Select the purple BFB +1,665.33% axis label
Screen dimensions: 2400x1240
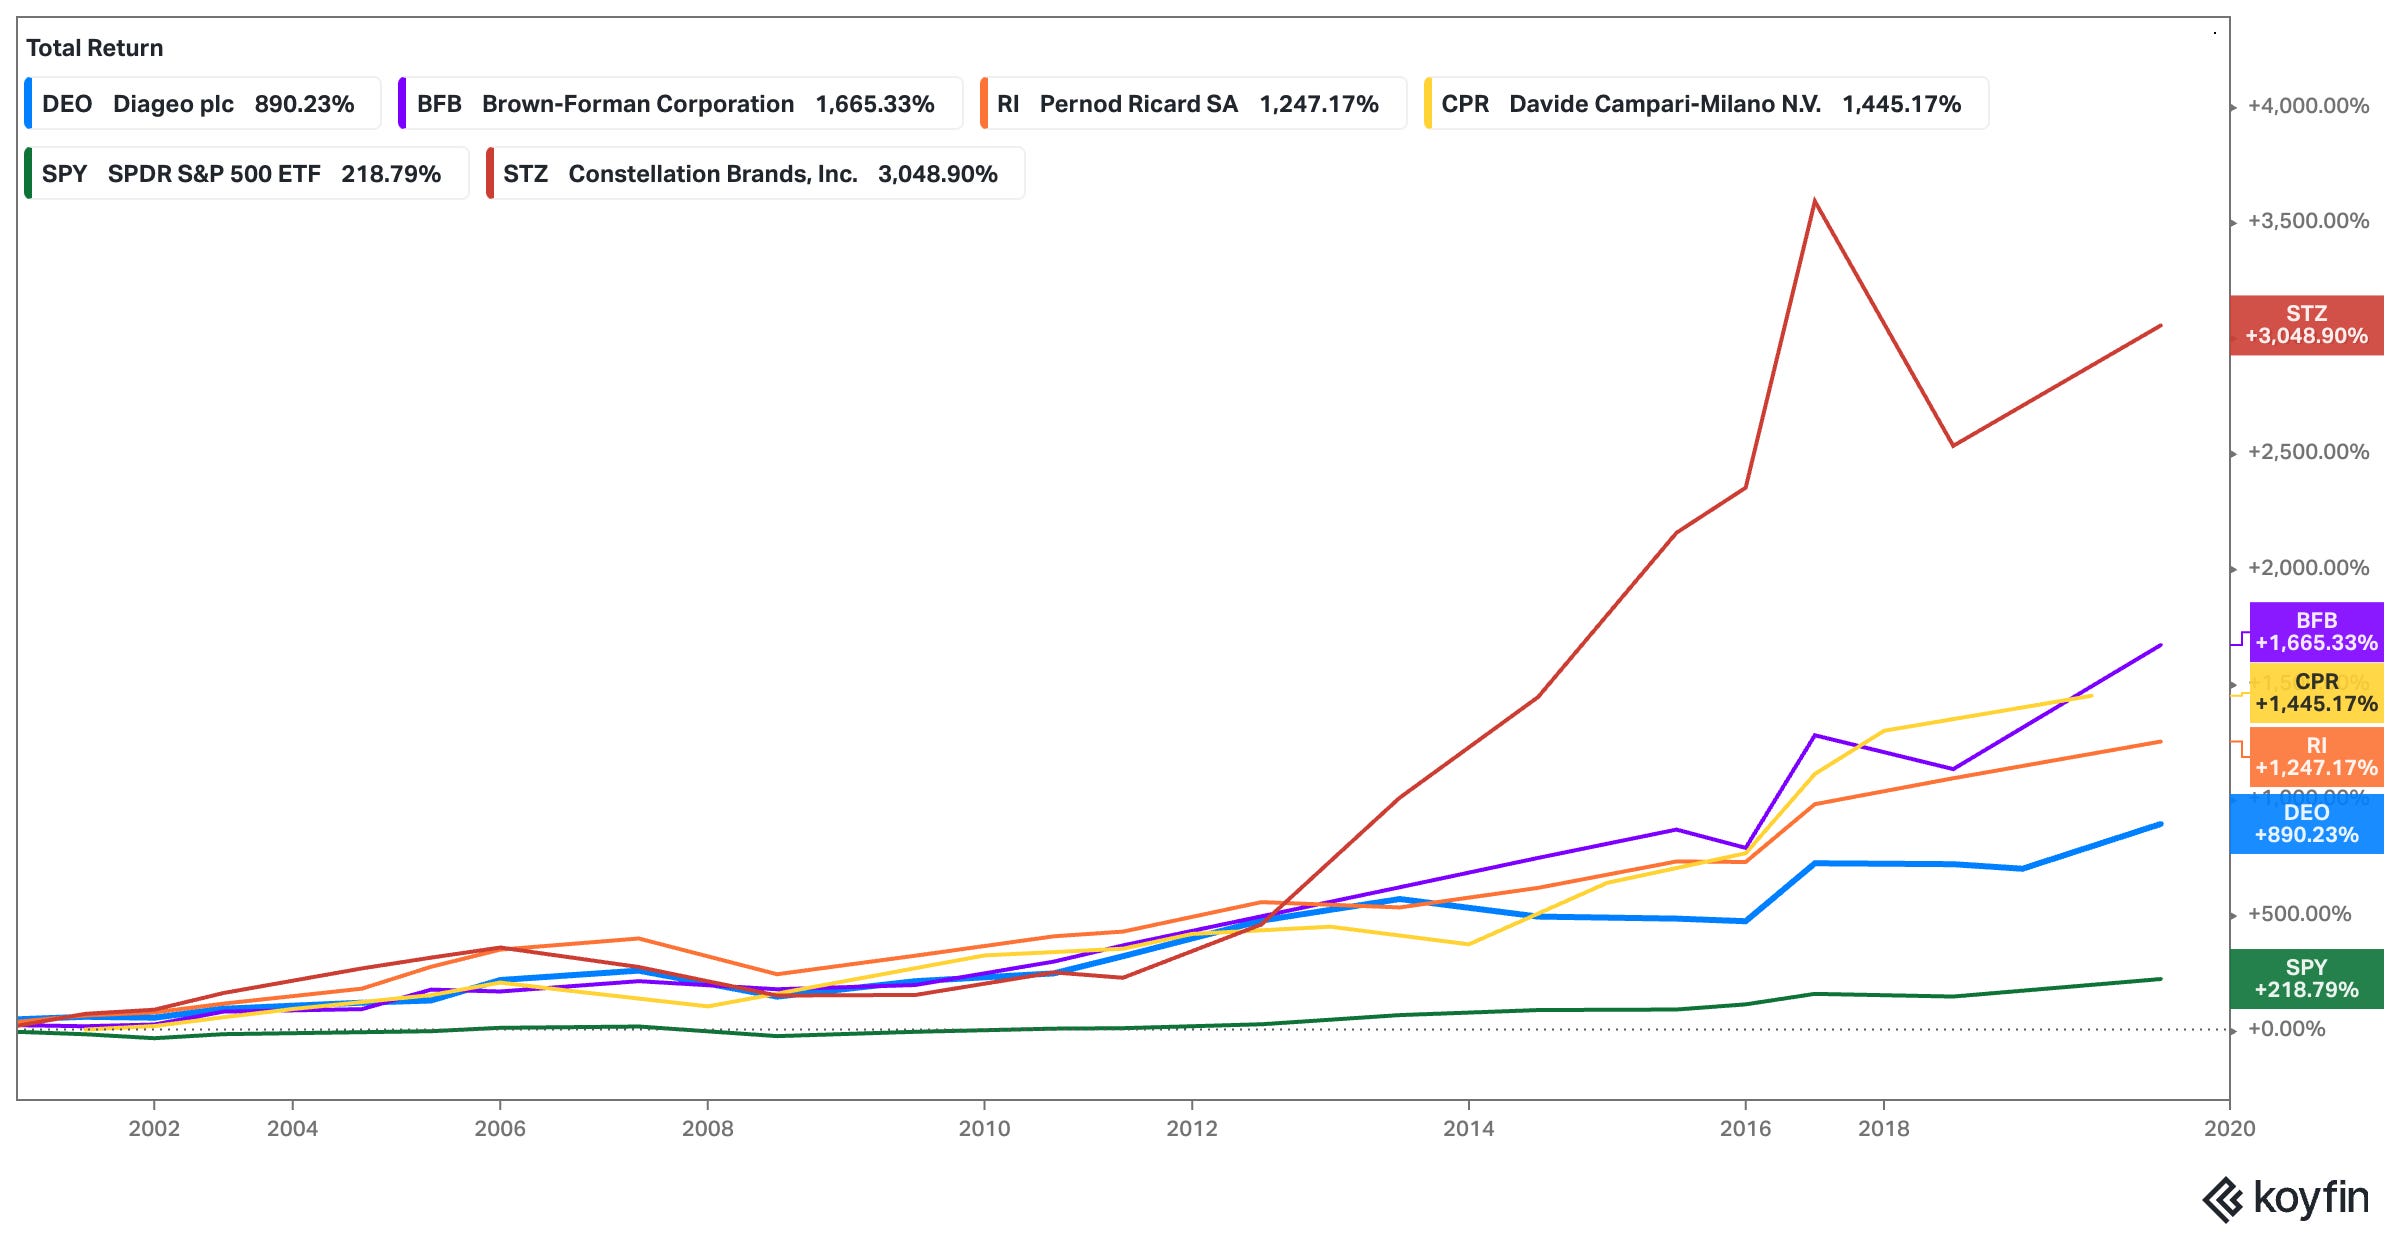coord(2316,632)
